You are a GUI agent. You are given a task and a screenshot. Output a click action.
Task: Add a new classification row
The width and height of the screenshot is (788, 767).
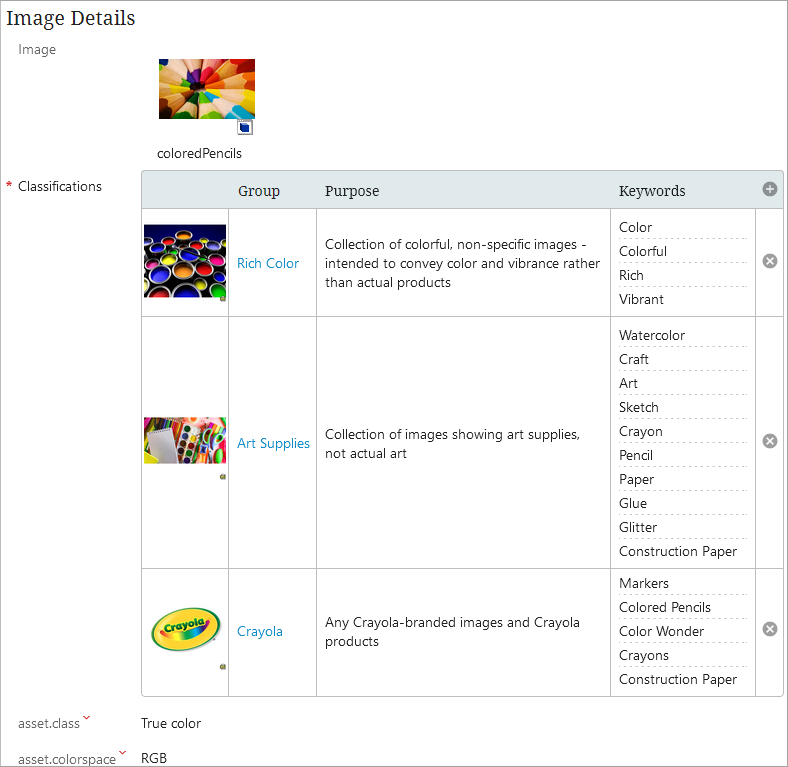pyautogui.click(x=769, y=189)
